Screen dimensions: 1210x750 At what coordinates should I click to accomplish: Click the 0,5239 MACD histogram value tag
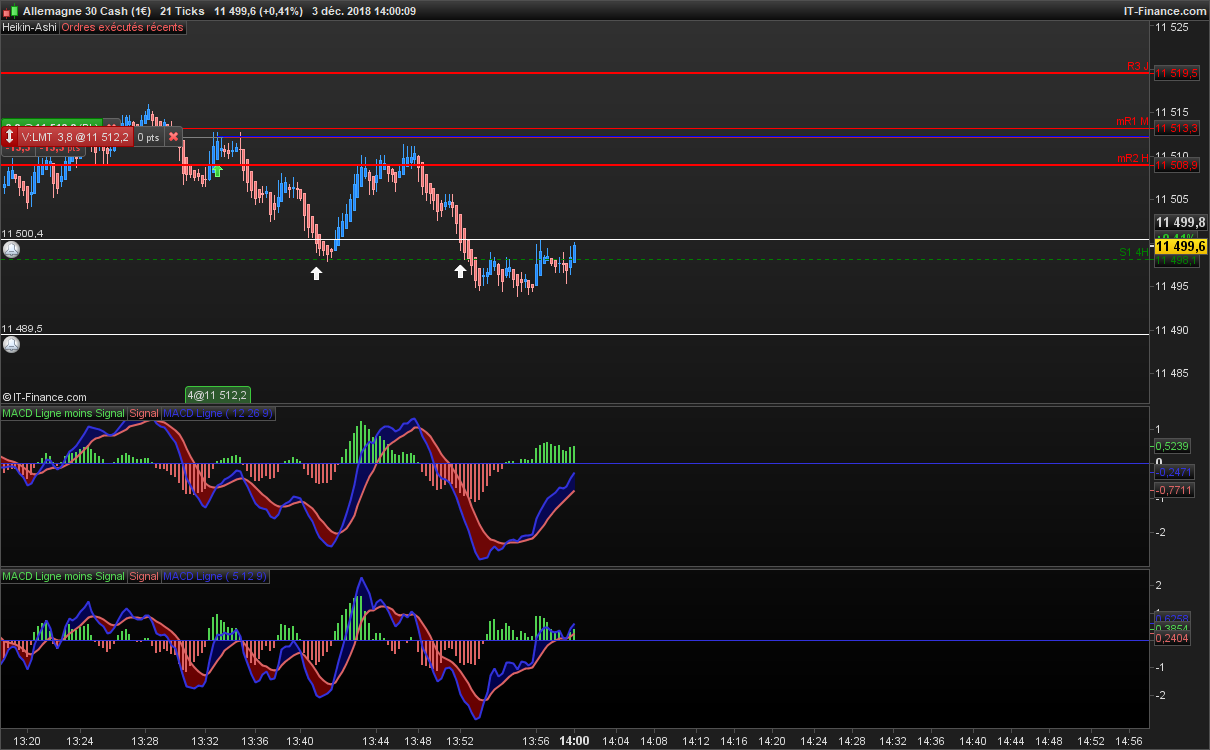click(1172, 446)
